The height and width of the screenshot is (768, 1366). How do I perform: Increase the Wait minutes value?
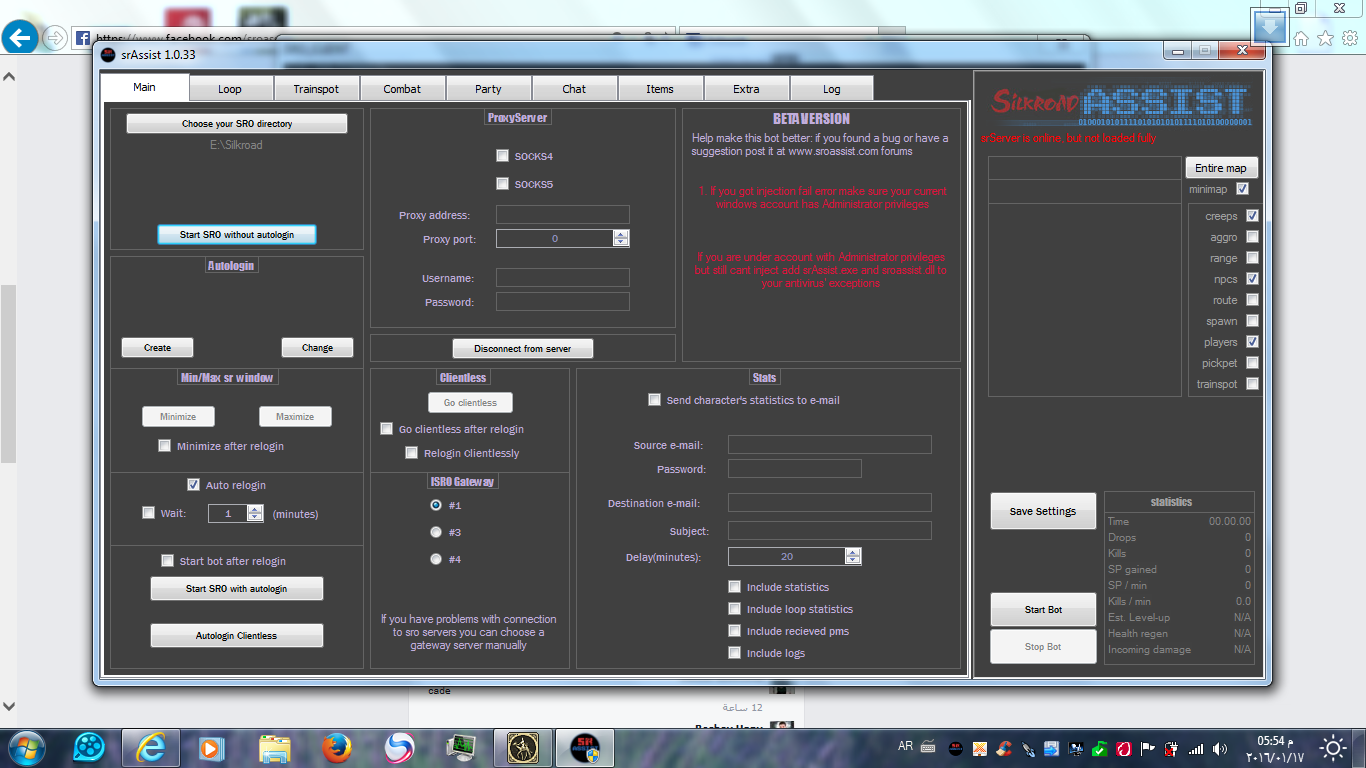[x=255, y=509]
